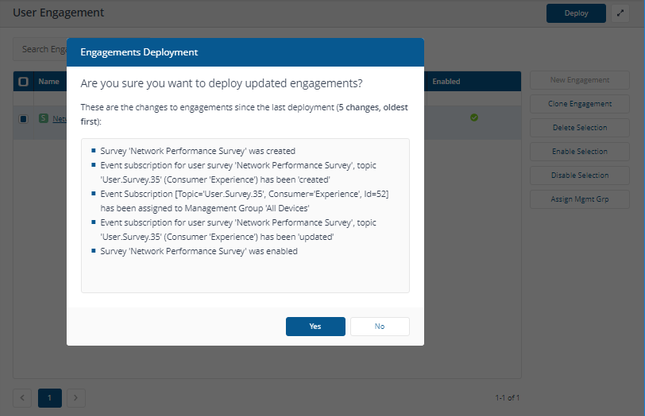Click New Engagement button
This screenshot has width=645, height=416.
point(580,80)
